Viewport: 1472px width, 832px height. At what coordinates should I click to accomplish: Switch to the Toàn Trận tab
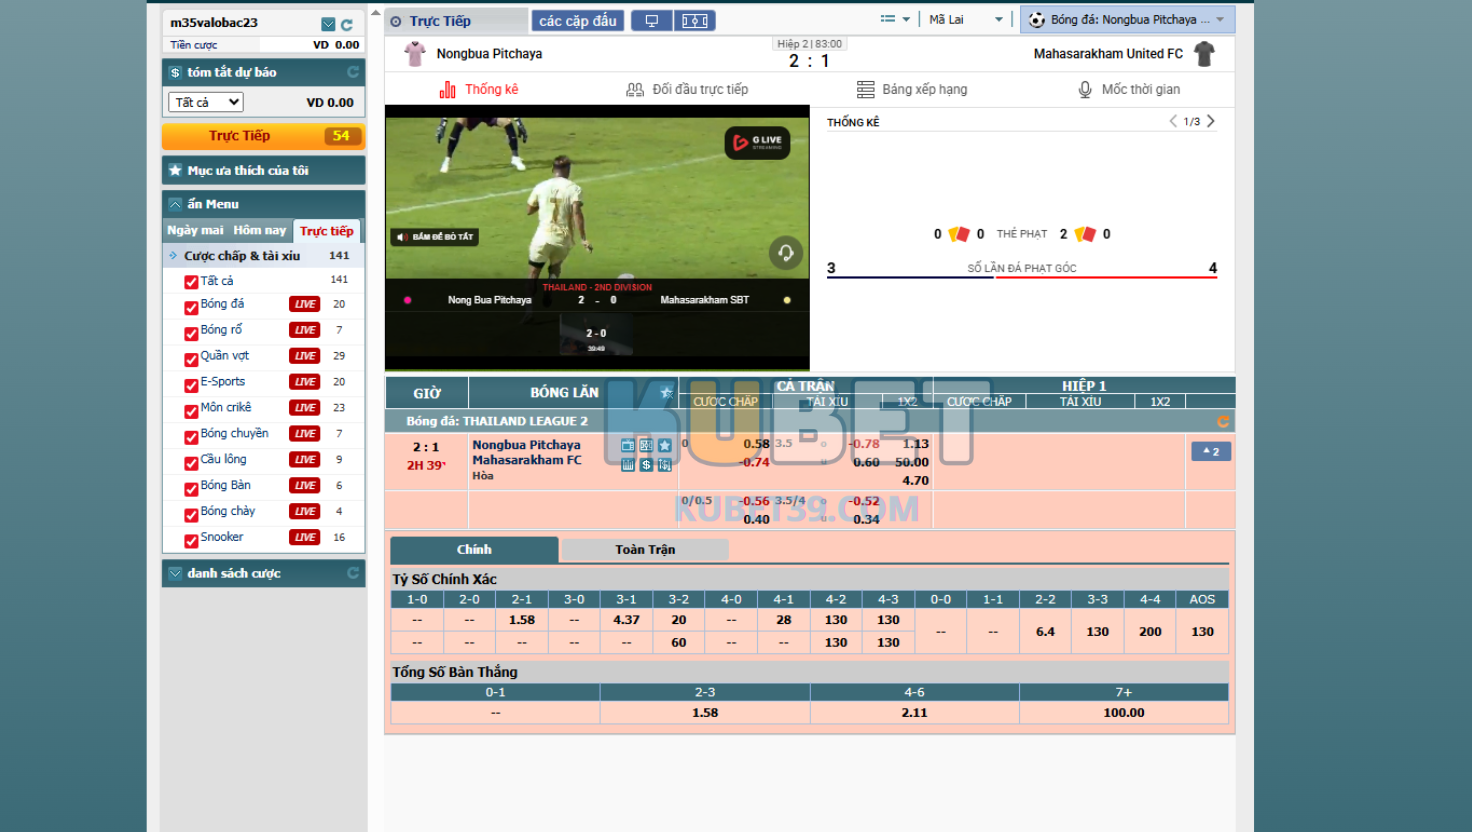pos(645,550)
